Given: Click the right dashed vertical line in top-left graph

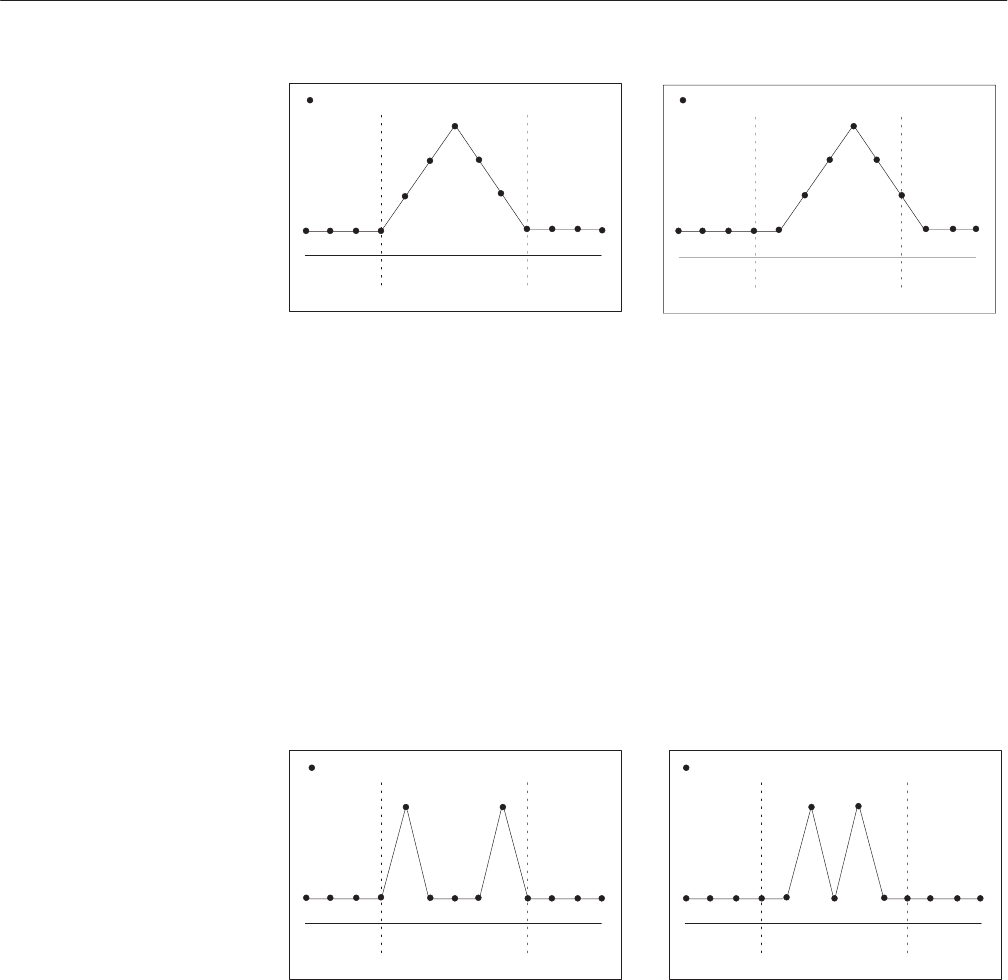Looking at the screenshot, I should pos(527,160).
